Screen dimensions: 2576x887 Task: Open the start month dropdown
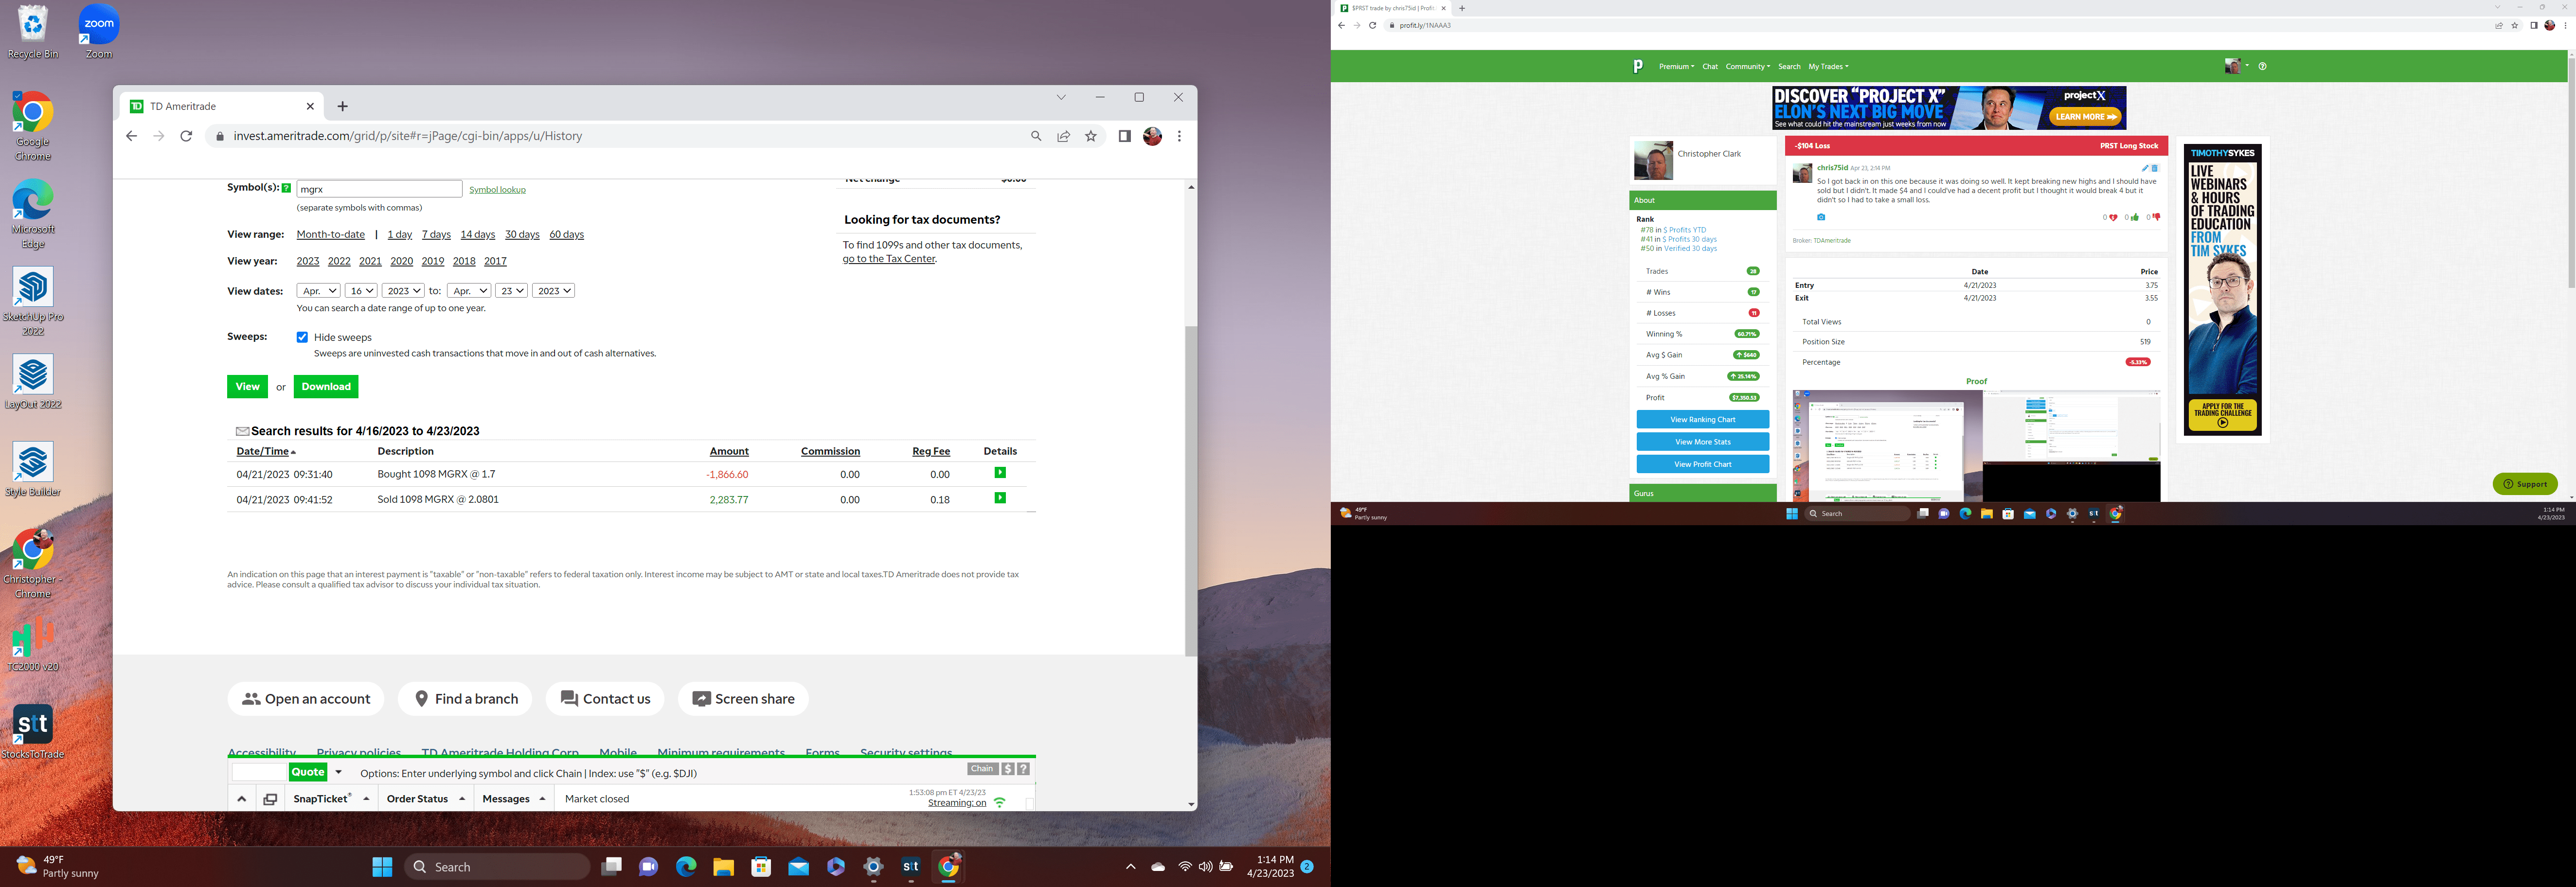[x=319, y=291]
